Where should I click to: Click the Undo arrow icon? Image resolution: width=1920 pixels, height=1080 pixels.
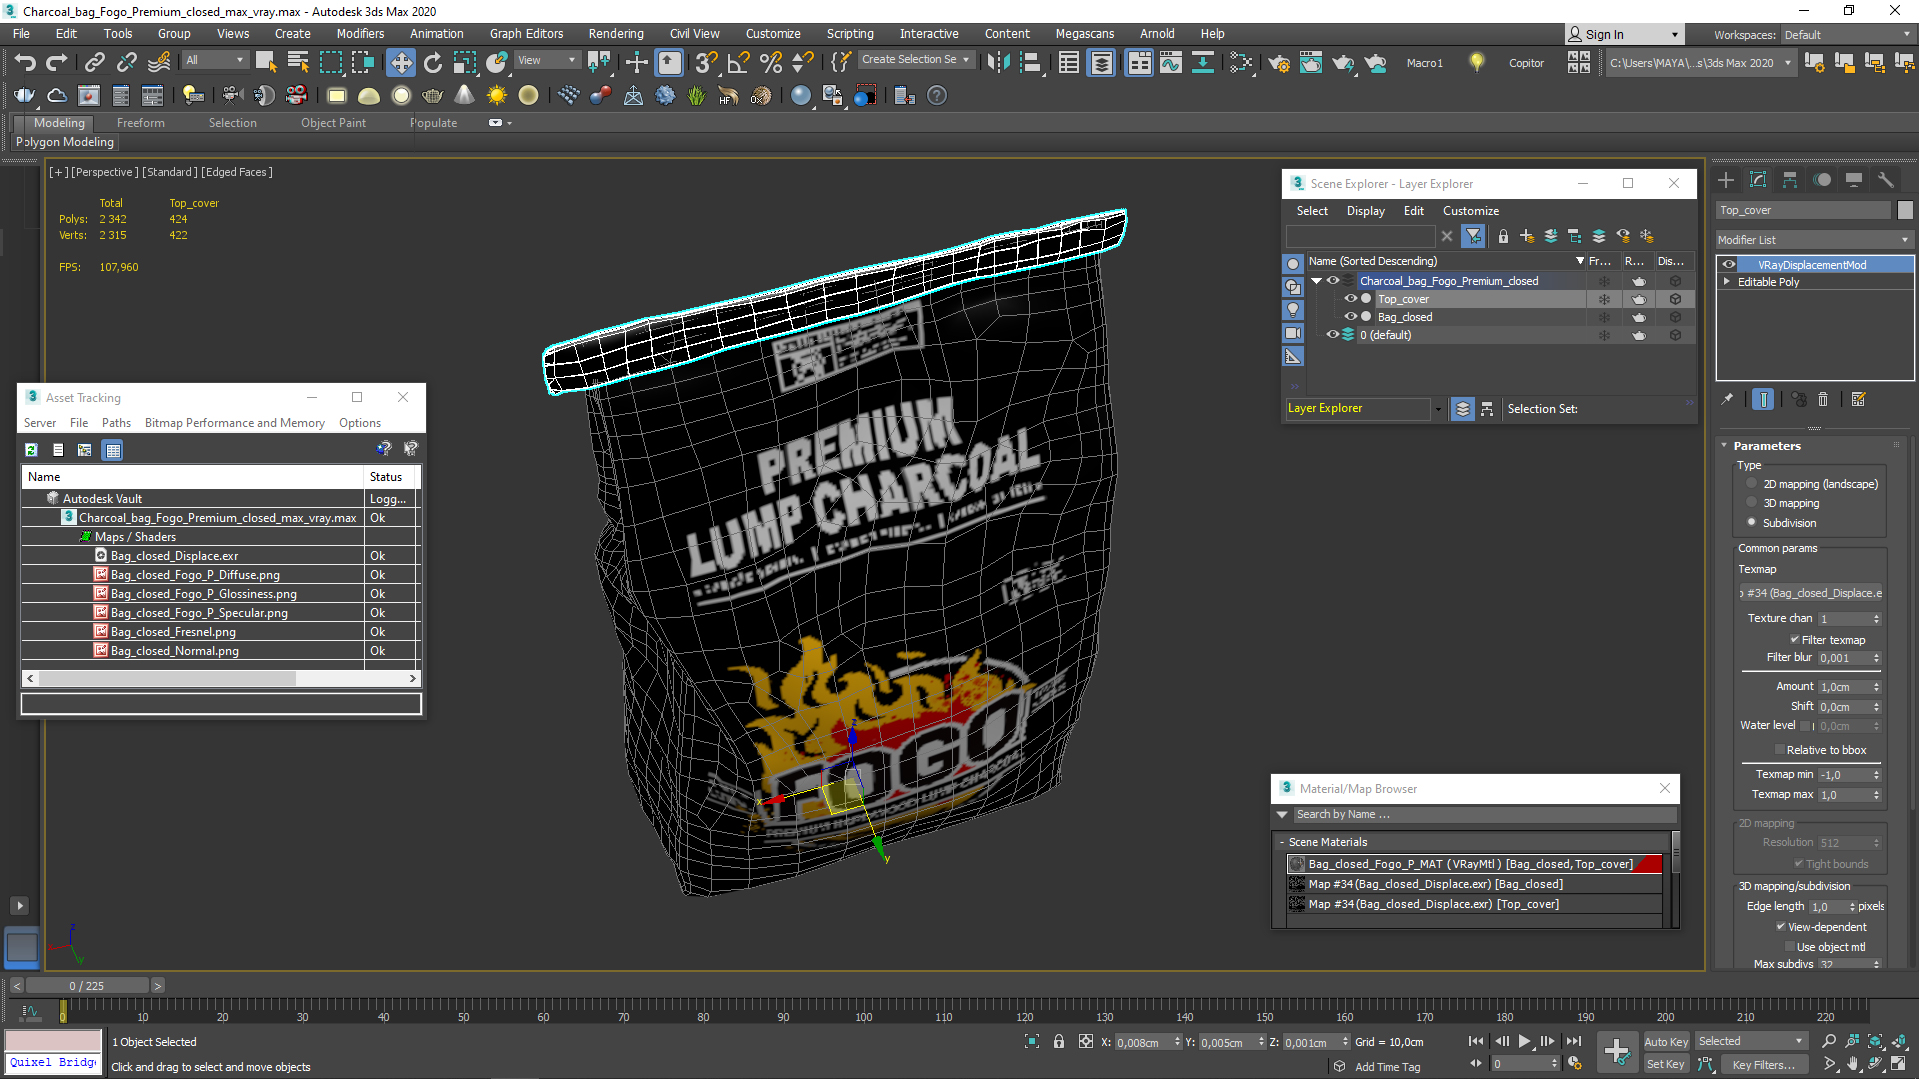(x=25, y=63)
